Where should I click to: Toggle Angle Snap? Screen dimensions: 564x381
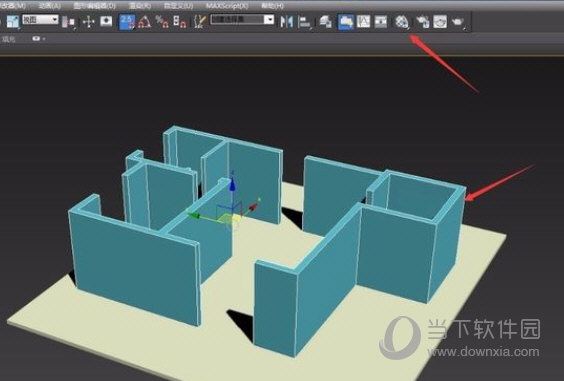point(145,22)
